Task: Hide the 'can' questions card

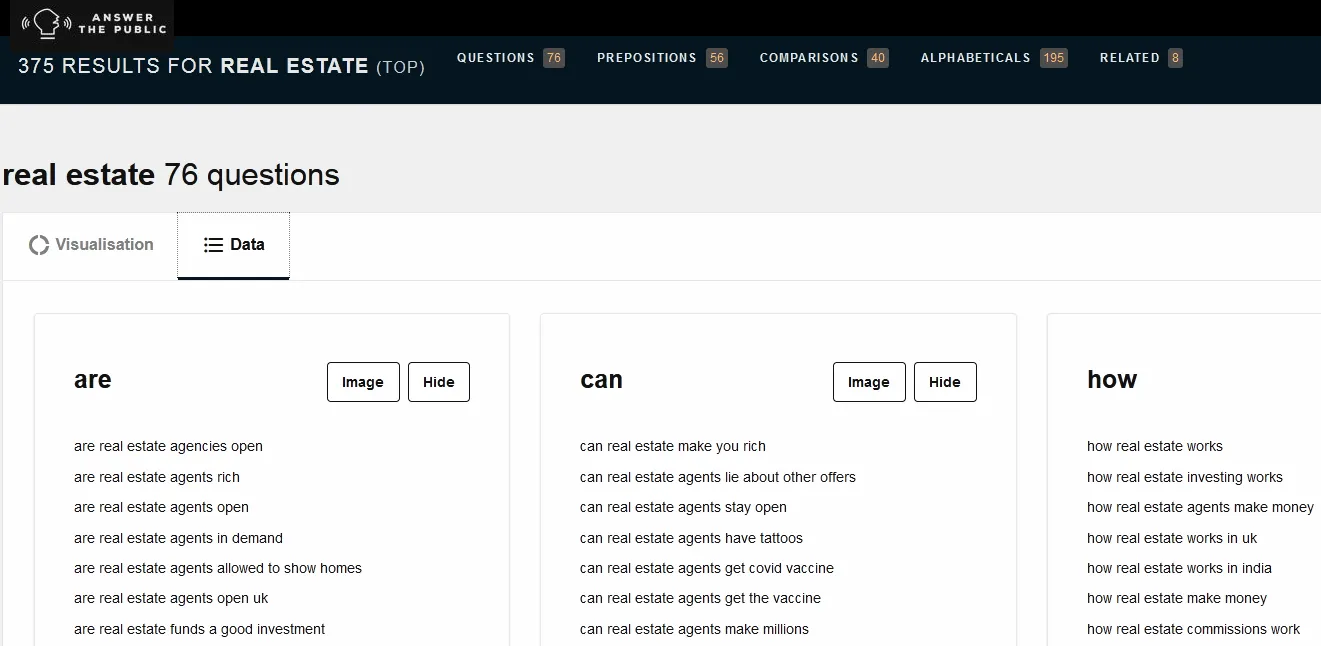Action: click(x=945, y=382)
